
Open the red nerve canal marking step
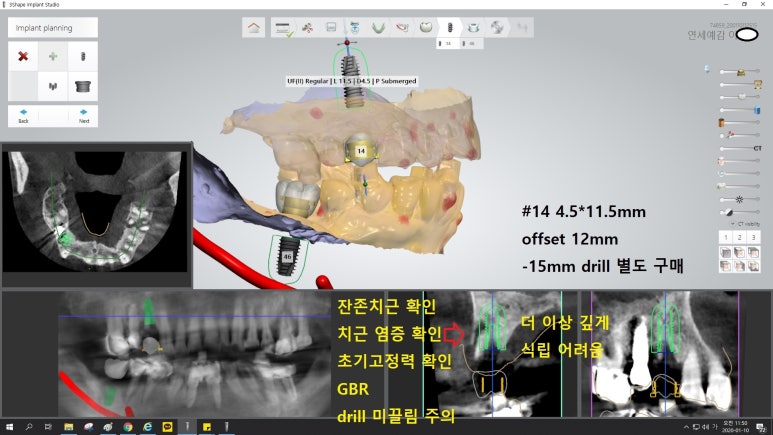pyautogui.click(x=402, y=28)
